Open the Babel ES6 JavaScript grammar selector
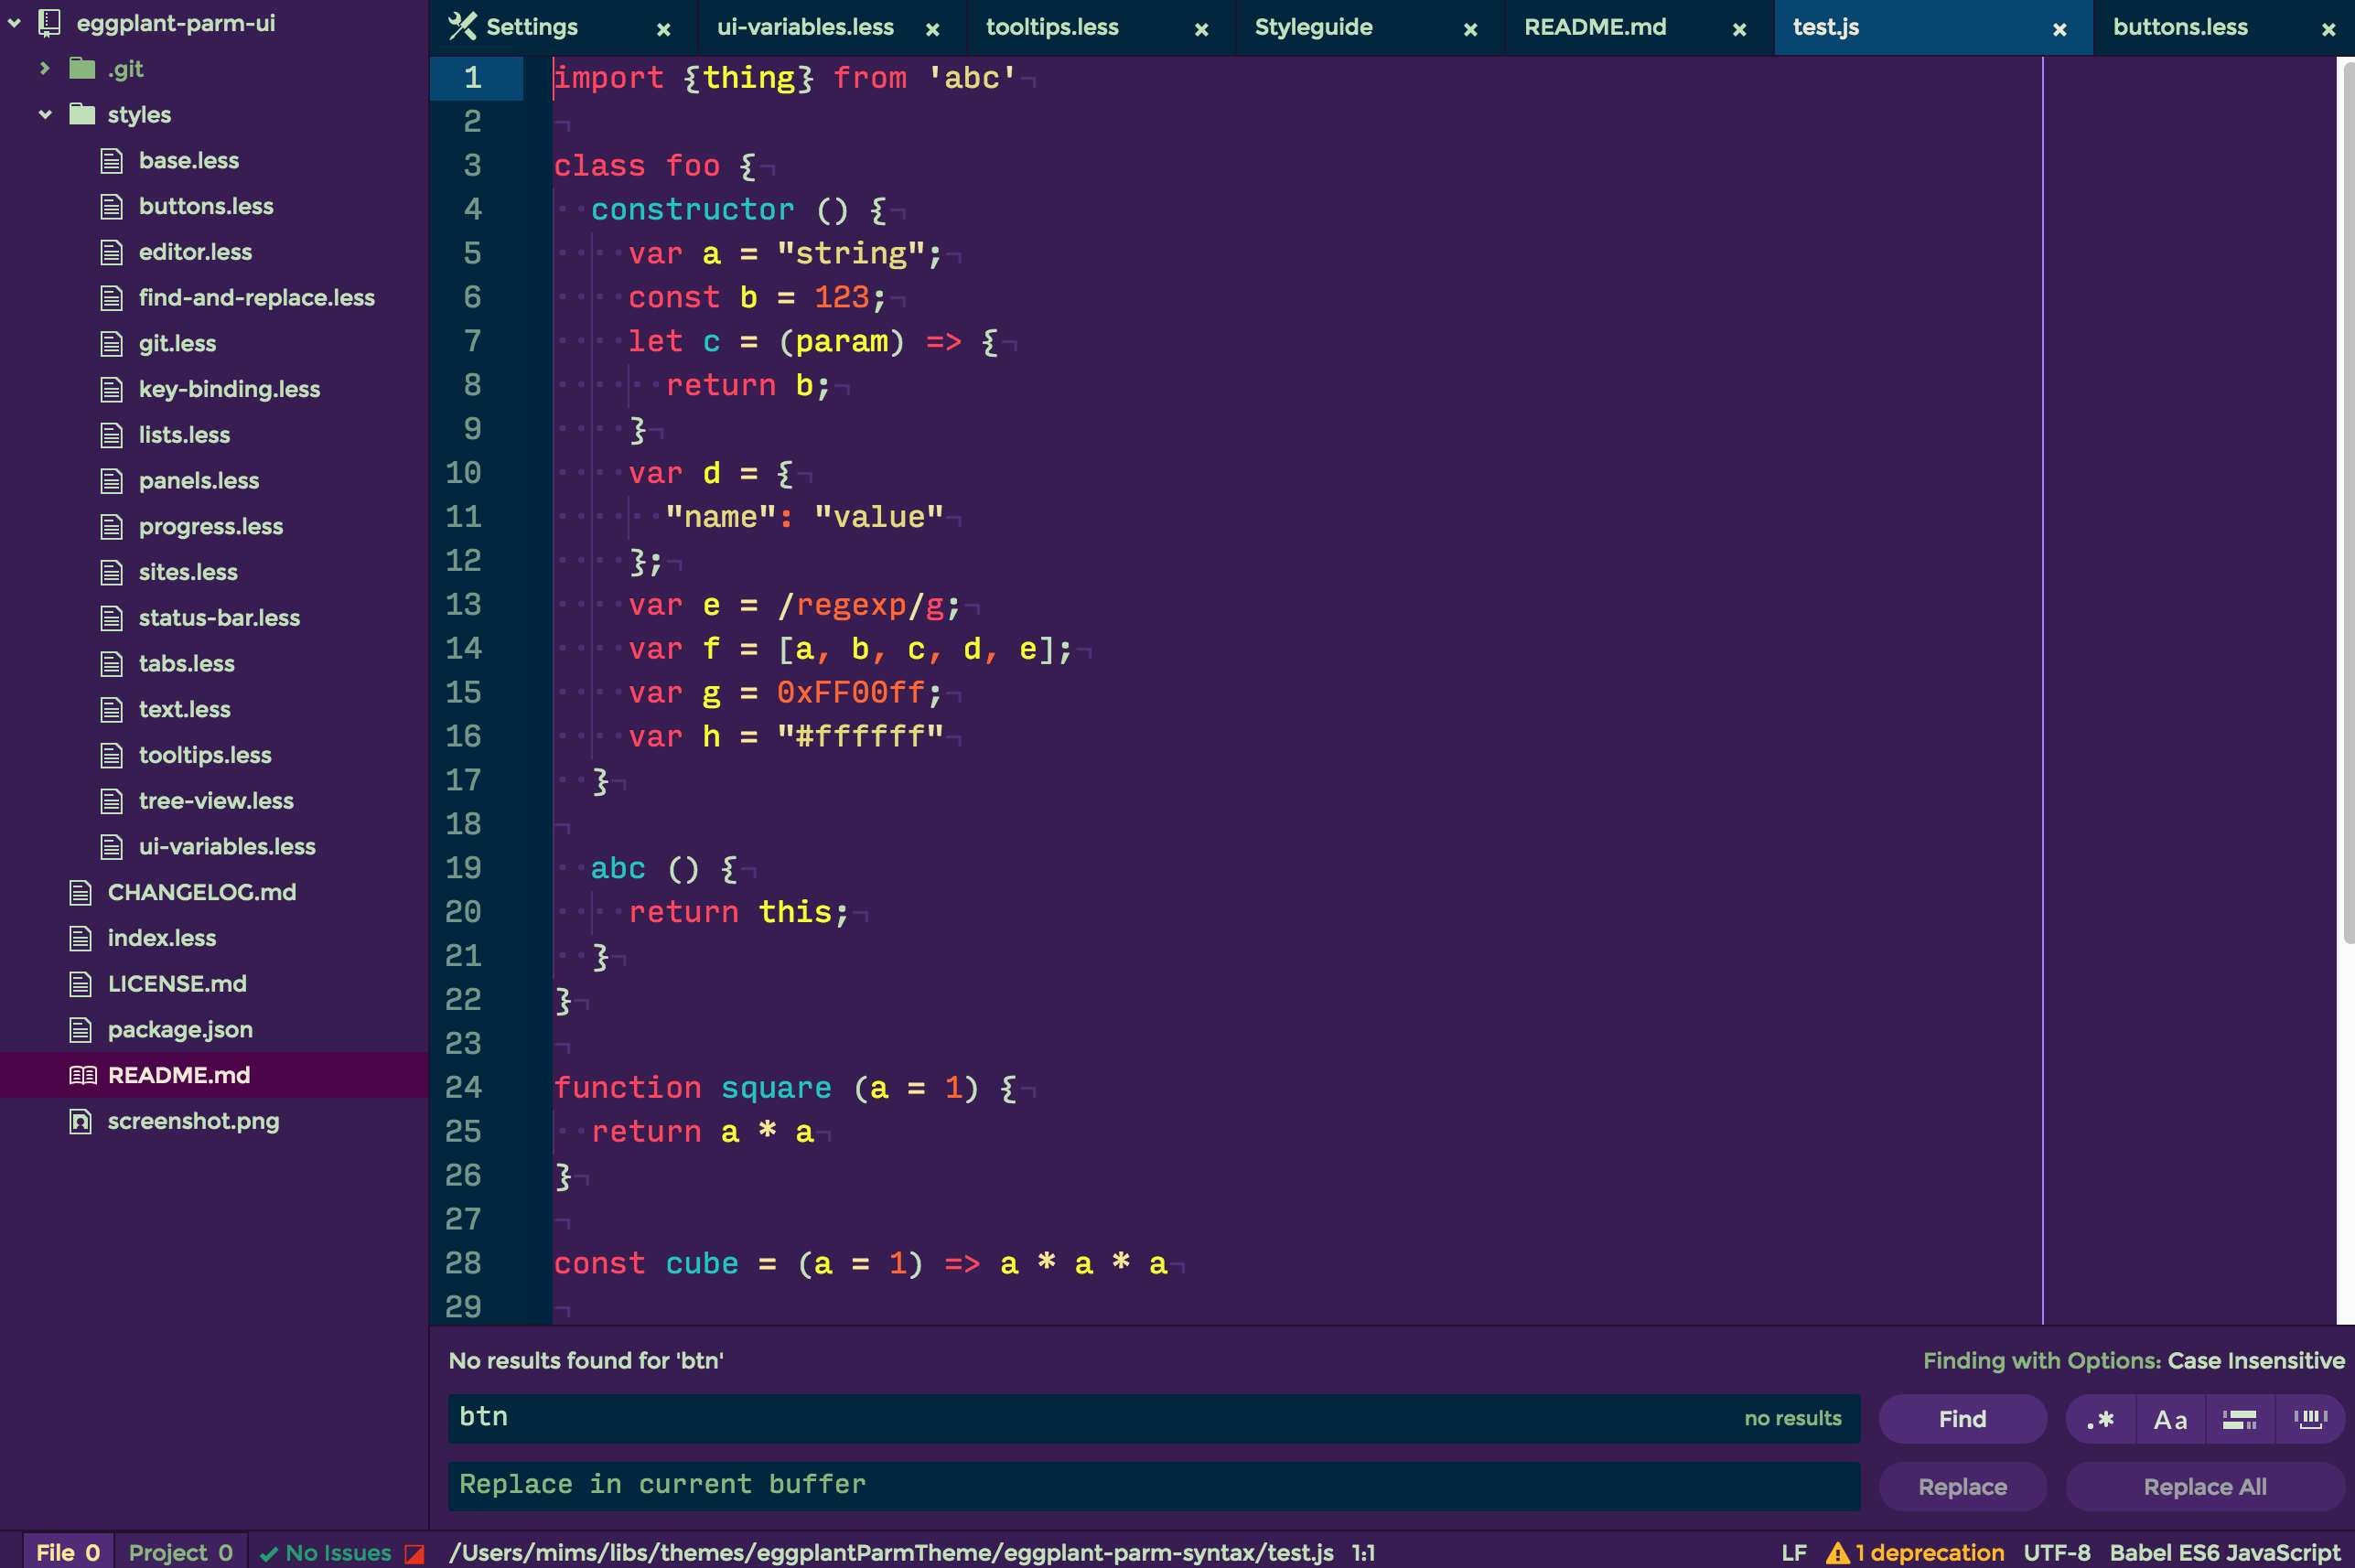Viewport: 2355px width, 1568px height. coord(2225,1552)
